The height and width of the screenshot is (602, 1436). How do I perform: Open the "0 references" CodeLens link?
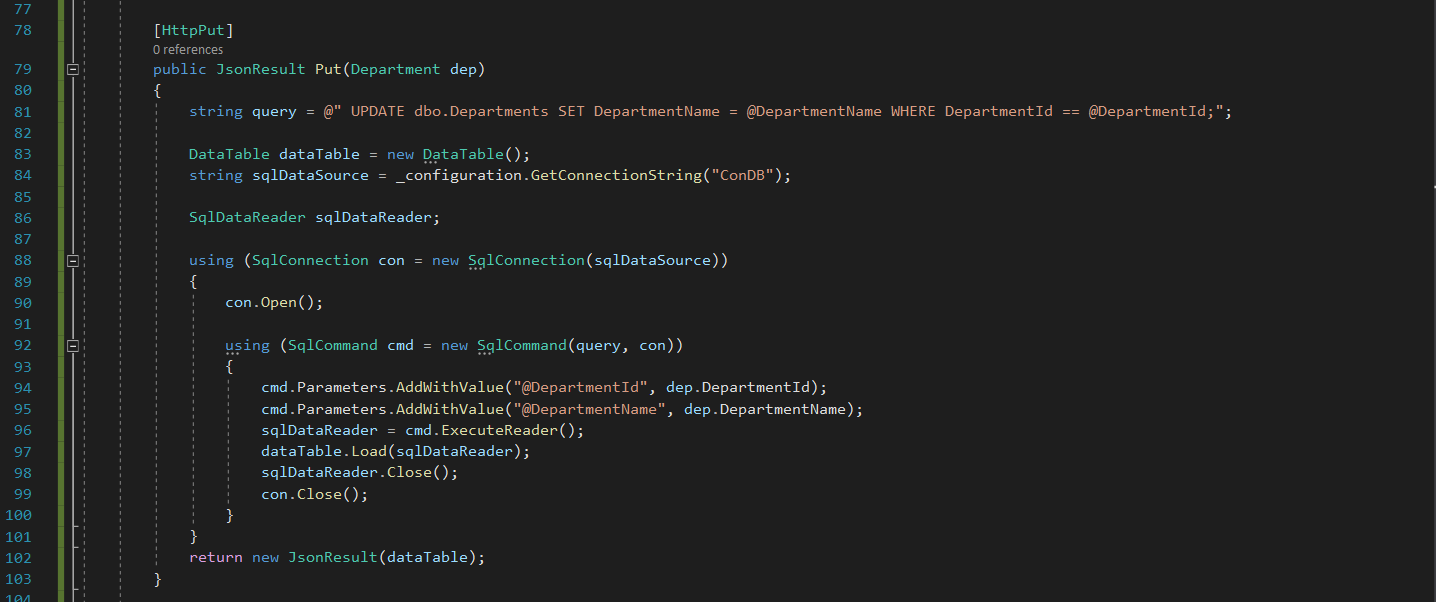click(x=188, y=49)
